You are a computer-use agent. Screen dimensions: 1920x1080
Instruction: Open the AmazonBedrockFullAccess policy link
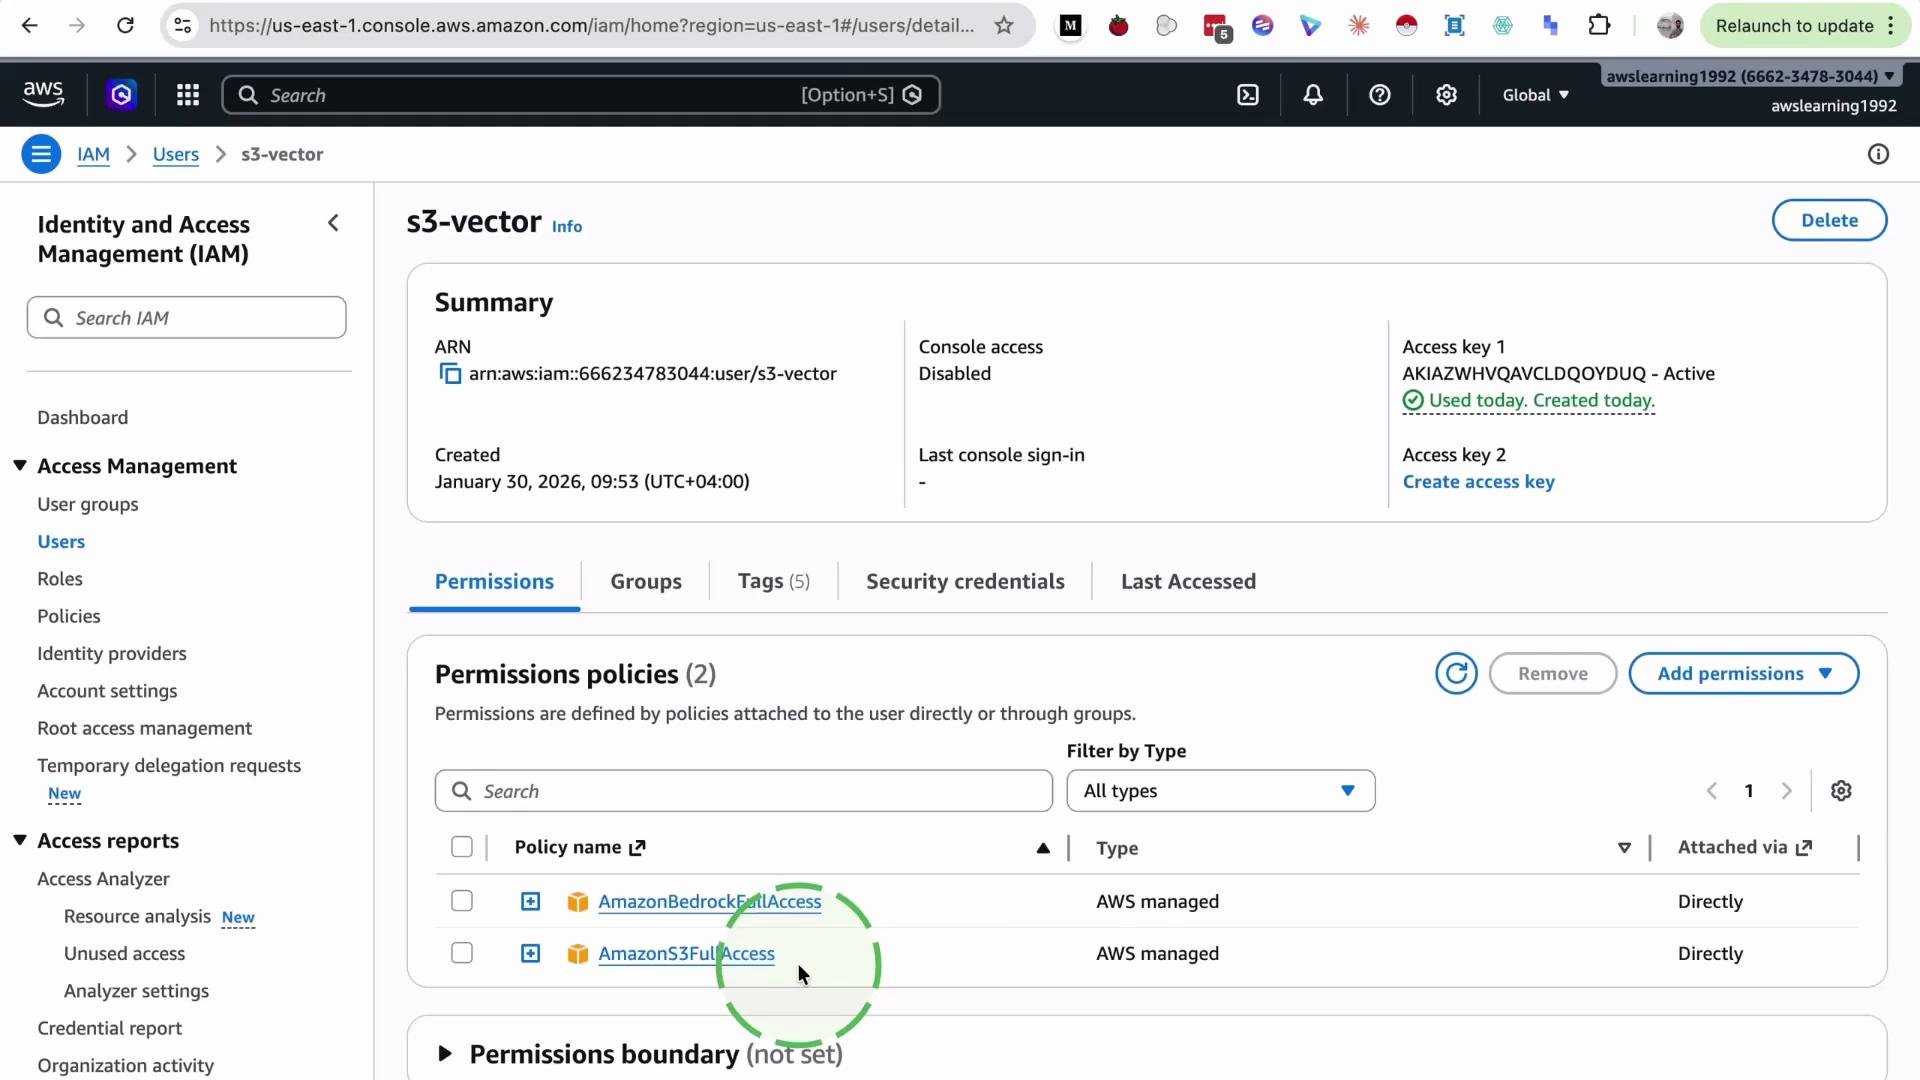pyautogui.click(x=710, y=902)
